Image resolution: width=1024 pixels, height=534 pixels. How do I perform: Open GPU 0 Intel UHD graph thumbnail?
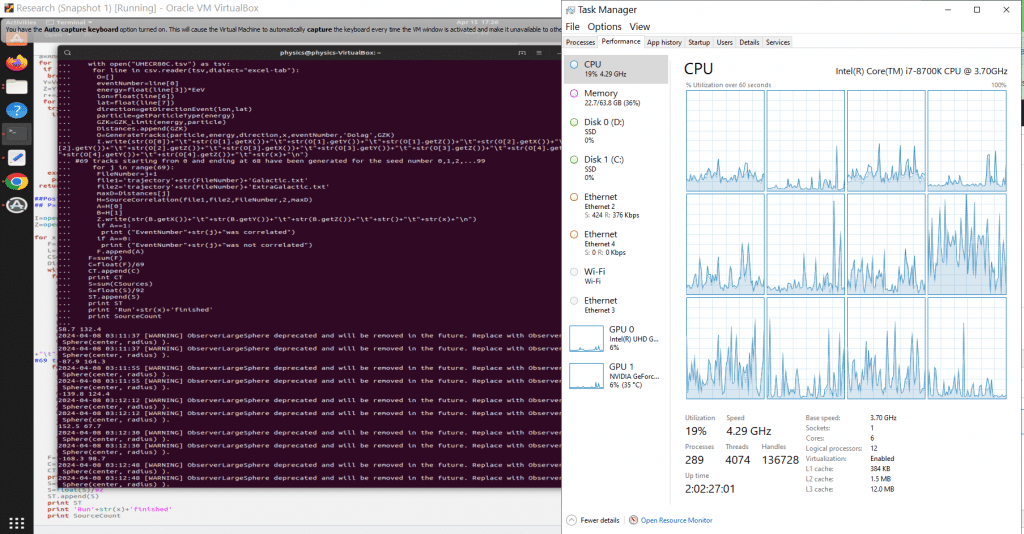586,339
